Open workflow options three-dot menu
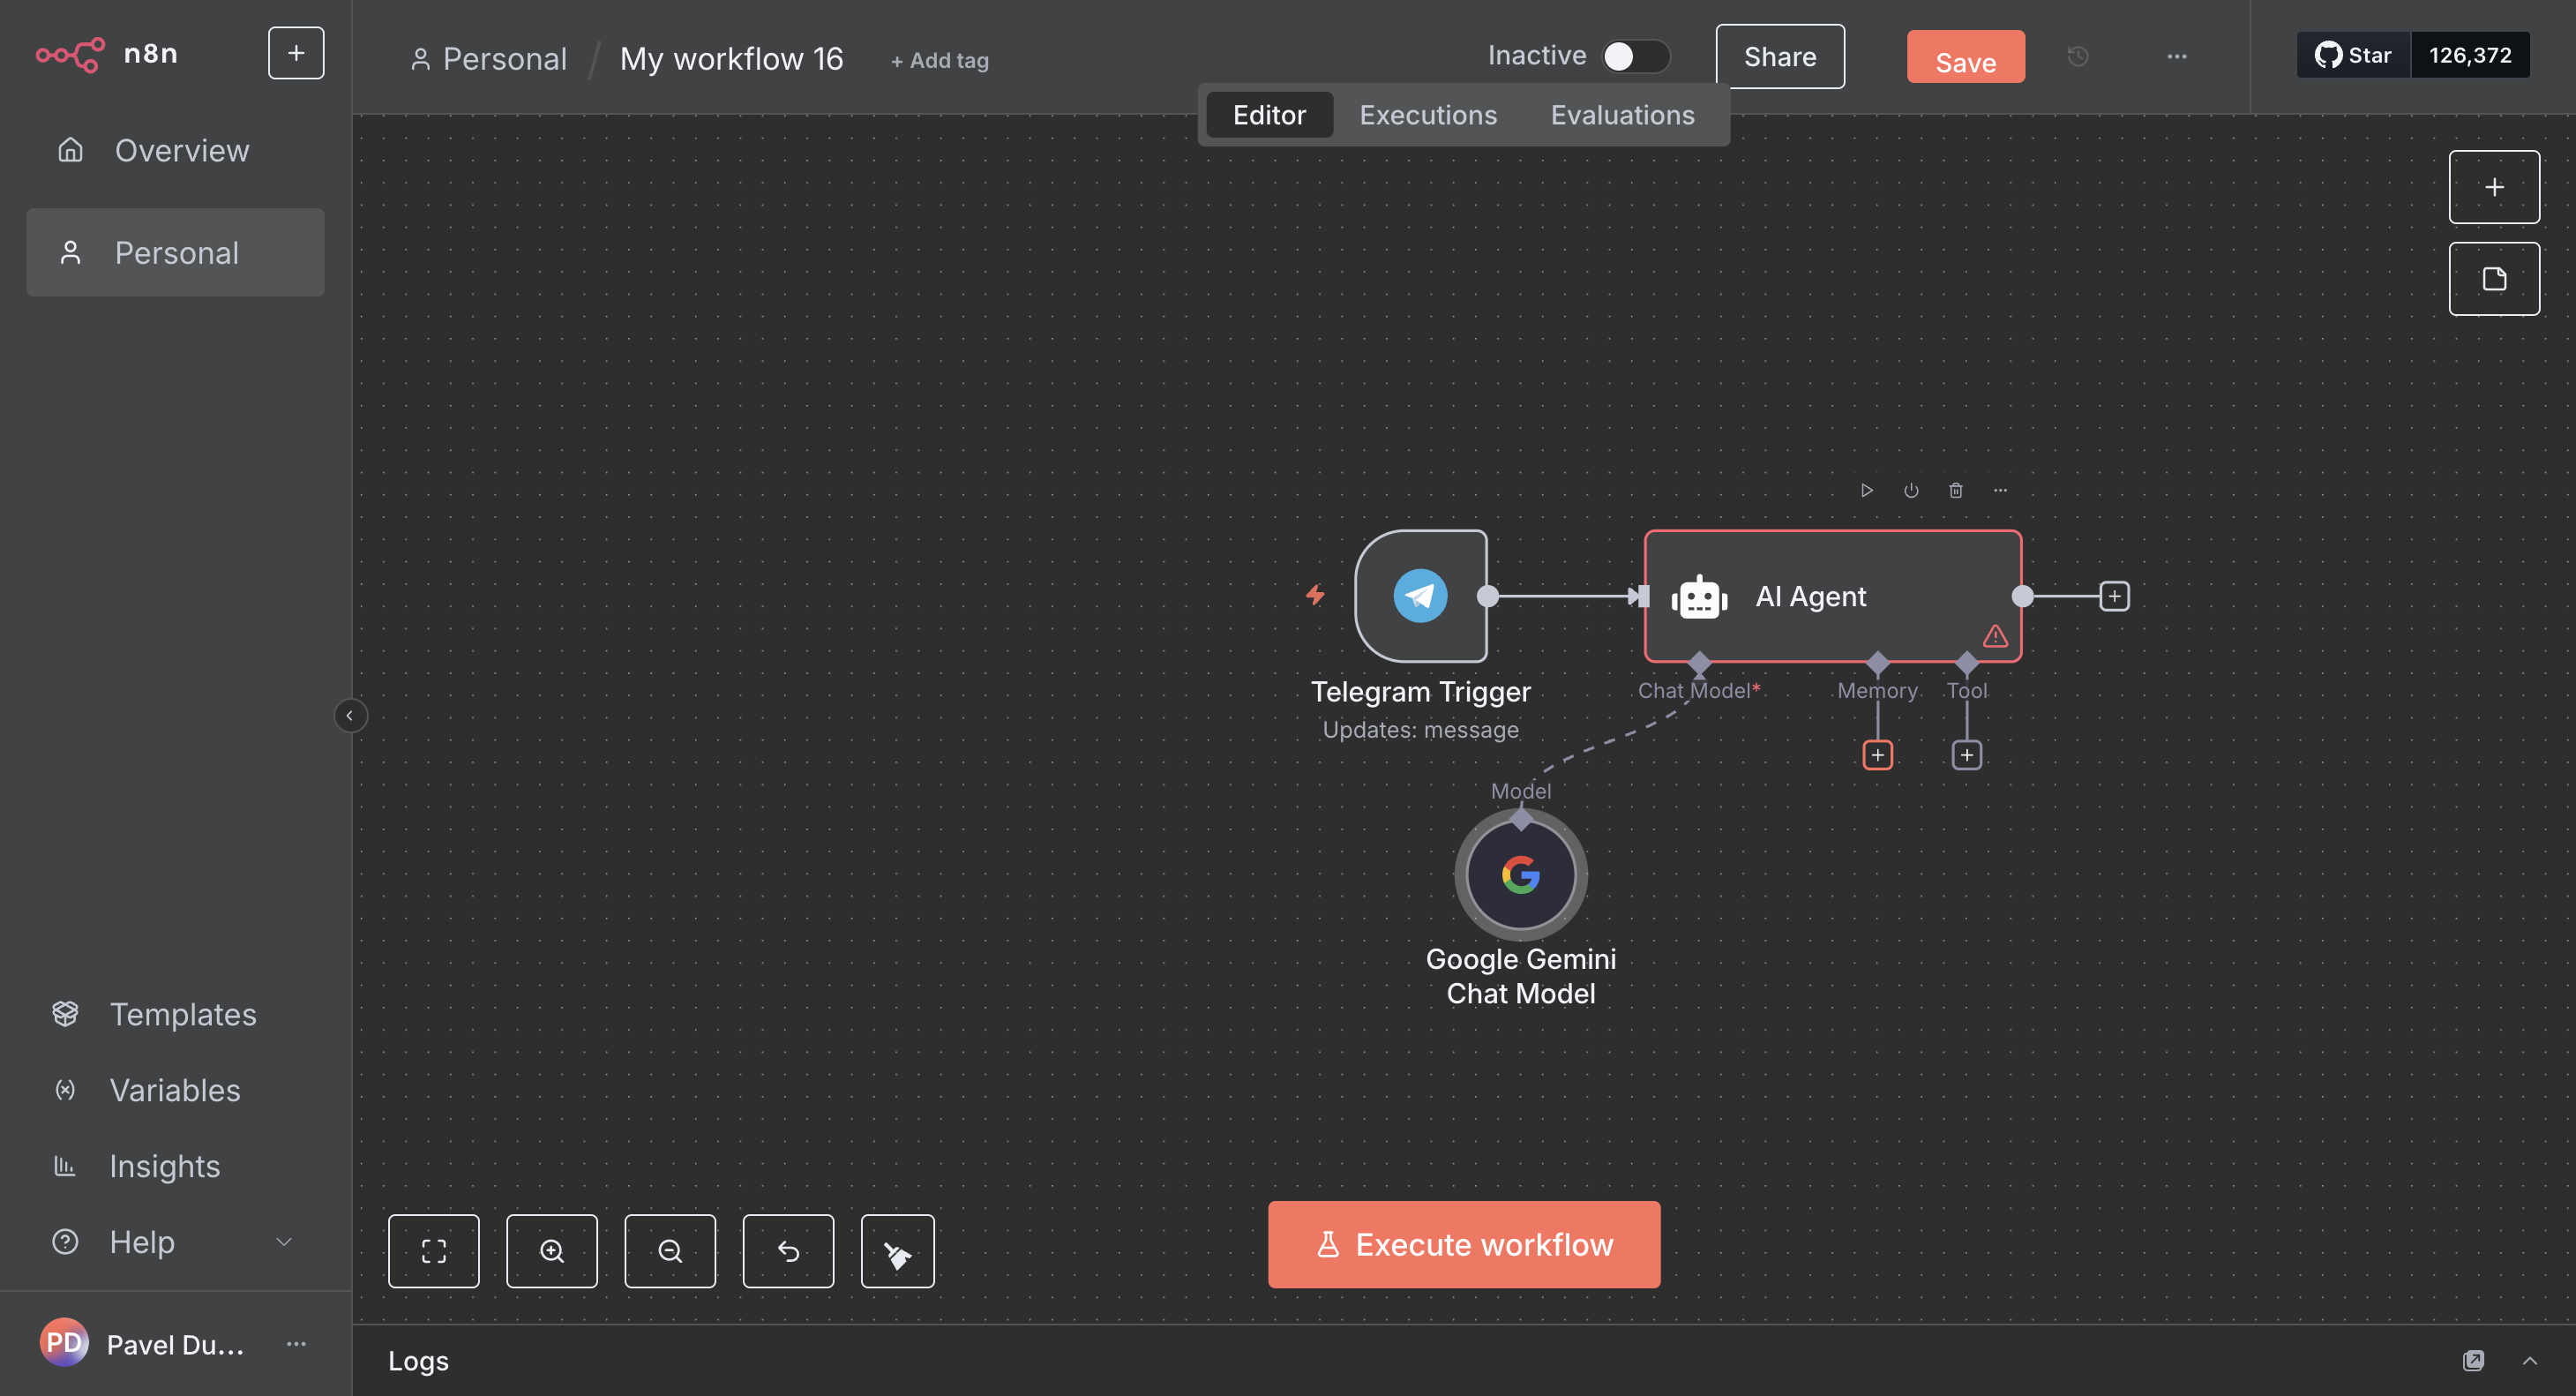This screenshot has height=1396, width=2576. pyautogui.click(x=2176, y=57)
